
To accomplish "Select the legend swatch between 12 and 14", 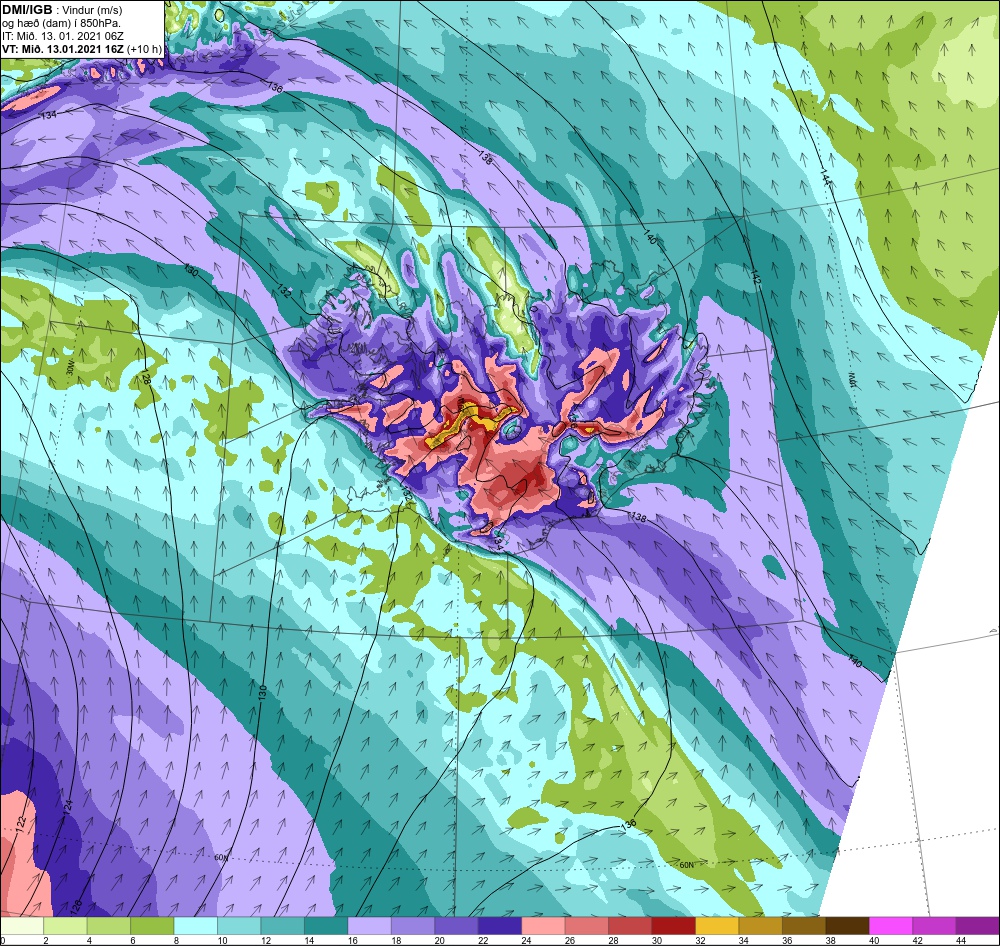I will [283, 926].
